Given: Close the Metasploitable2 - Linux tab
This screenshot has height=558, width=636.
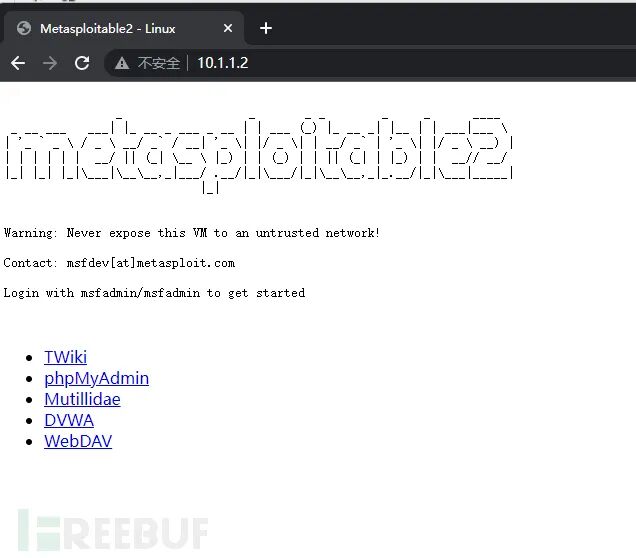Looking at the screenshot, I should pyautogui.click(x=228, y=28).
